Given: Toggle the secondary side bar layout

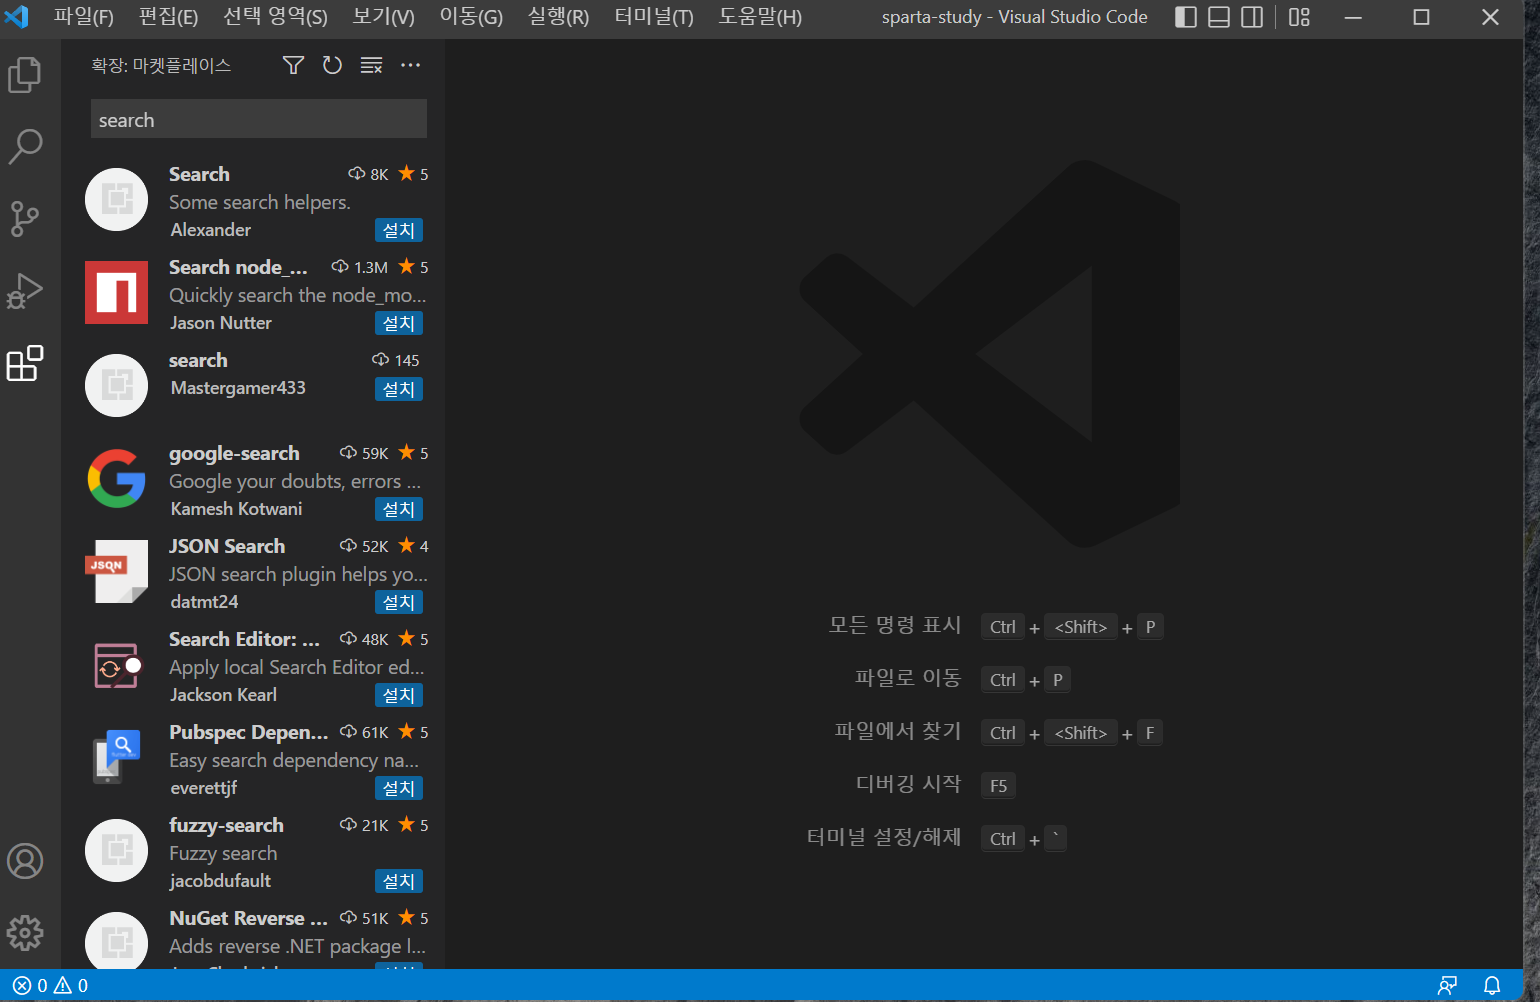Looking at the screenshot, I should (1252, 17).
